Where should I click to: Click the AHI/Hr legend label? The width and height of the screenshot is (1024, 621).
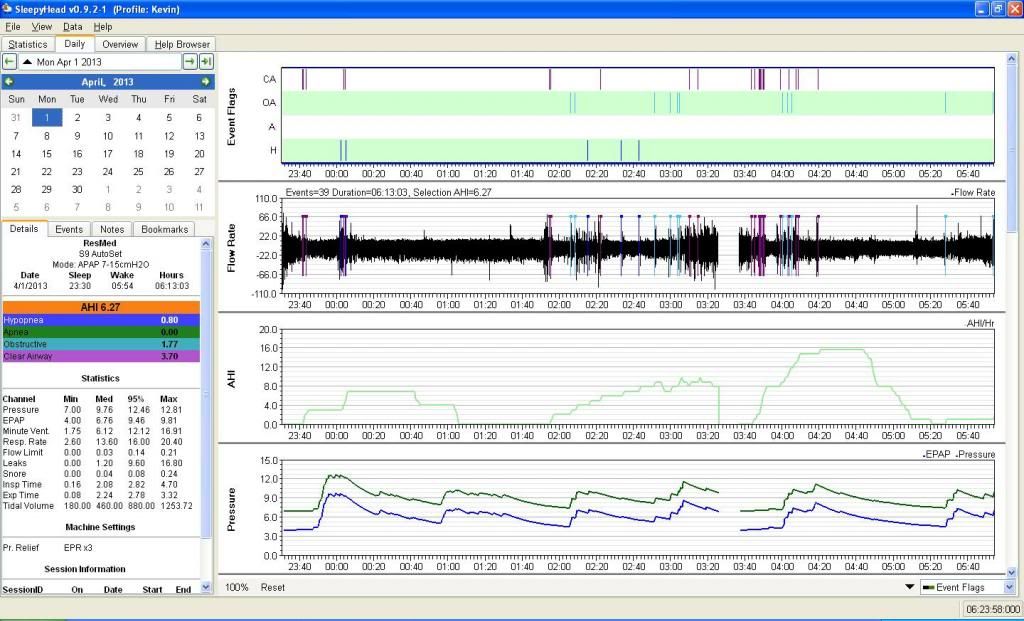980,324
